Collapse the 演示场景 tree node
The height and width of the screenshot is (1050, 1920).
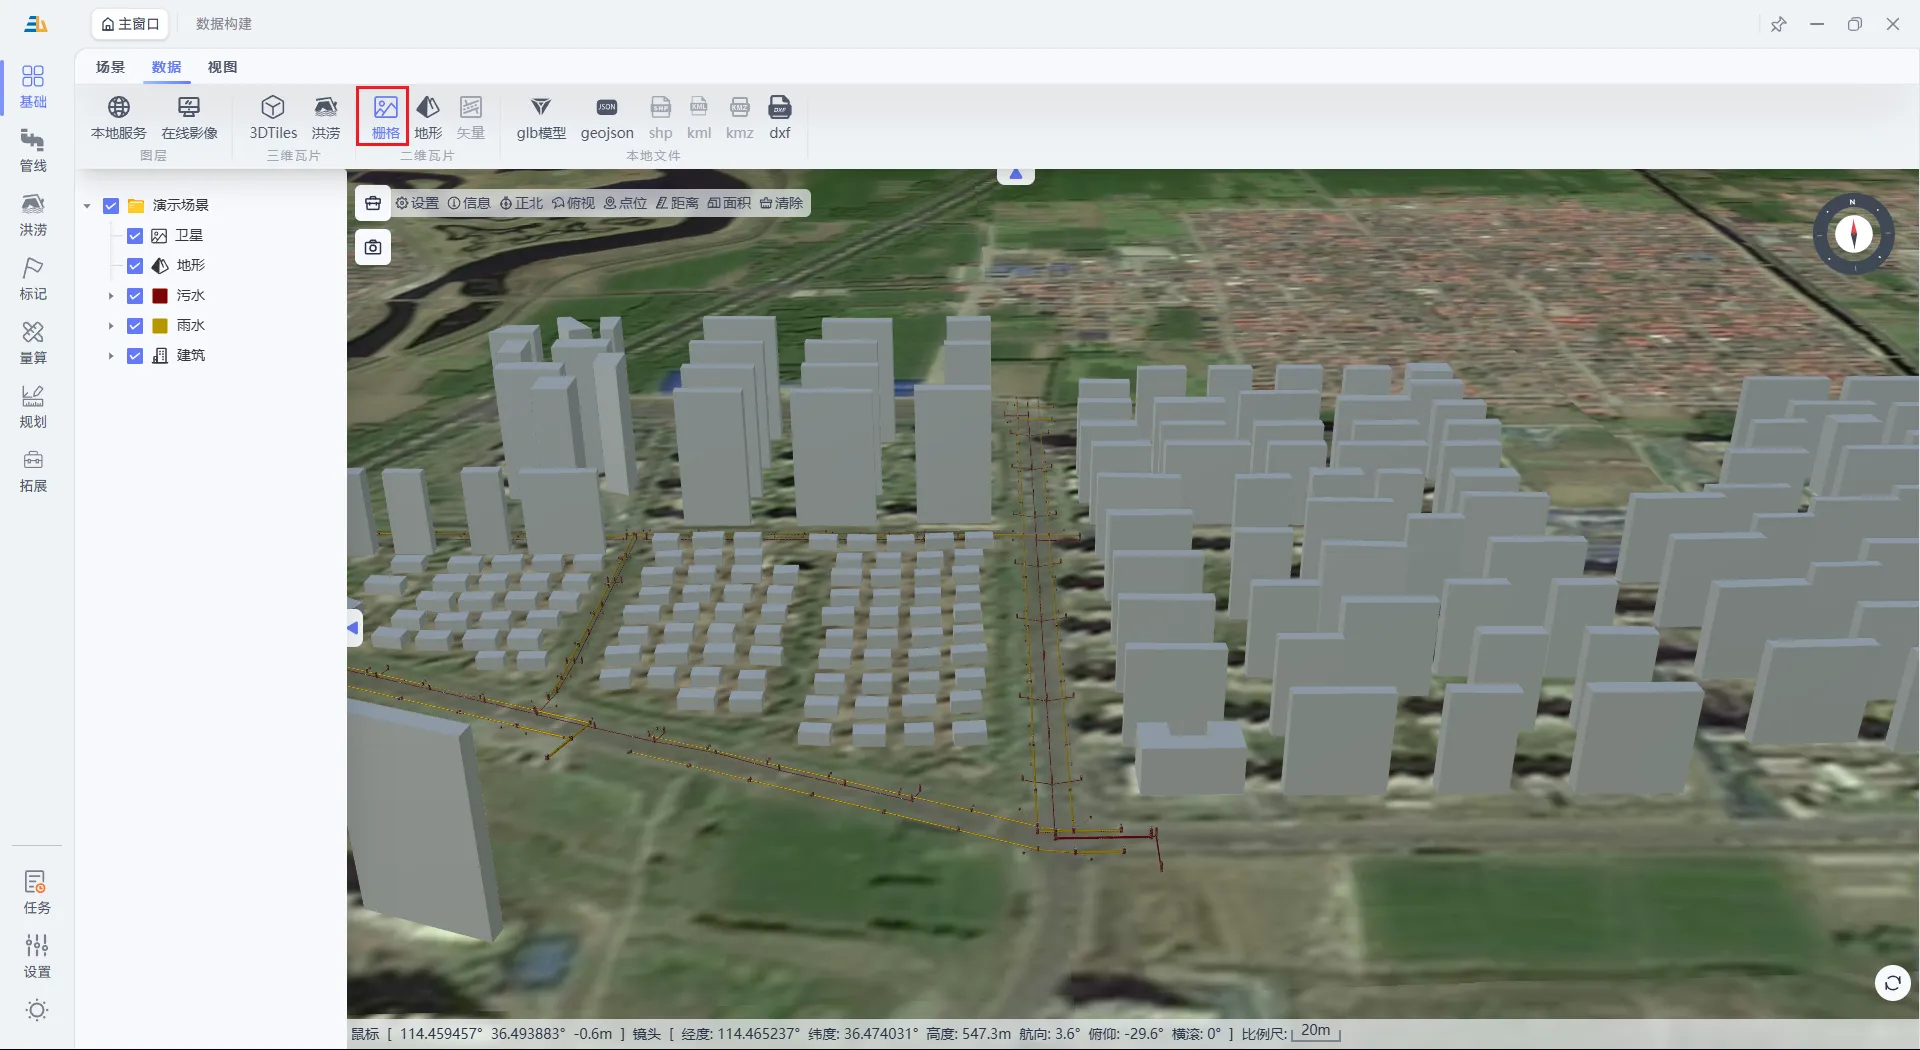(87, 206)
